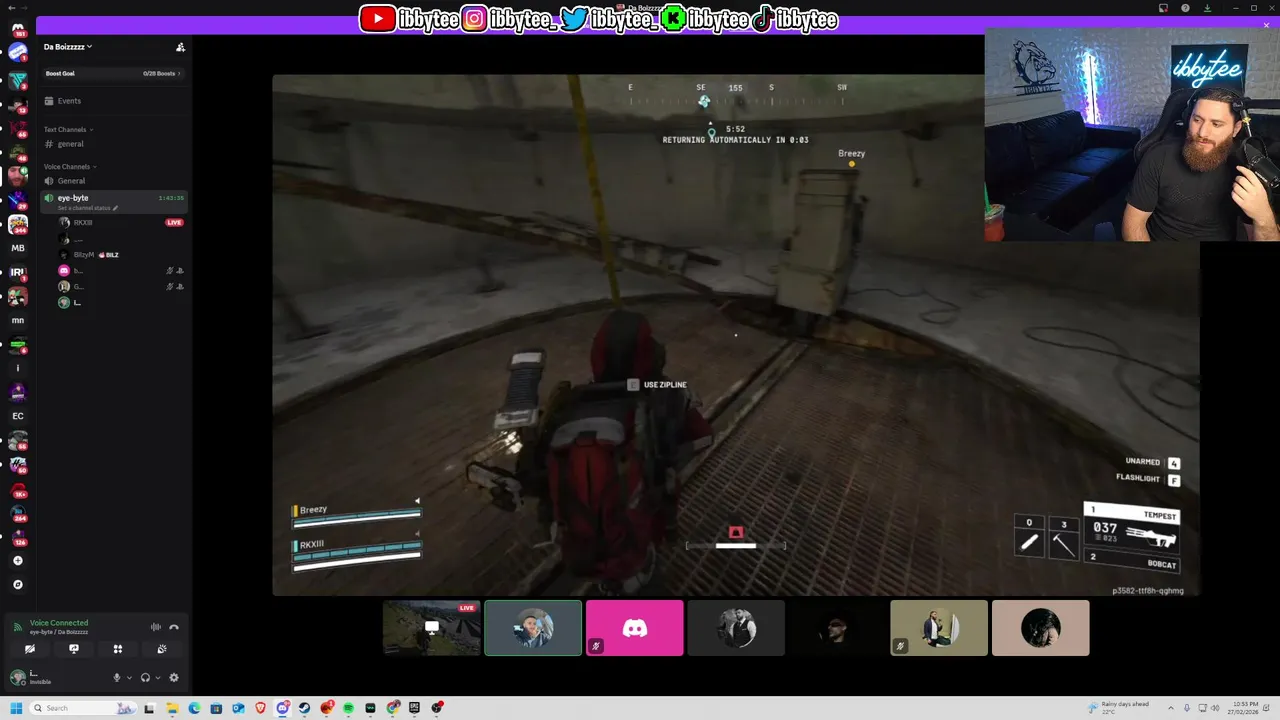Screen dimensions: 1280x720
Task: Open the EC server icon
Action: [18, 416]
